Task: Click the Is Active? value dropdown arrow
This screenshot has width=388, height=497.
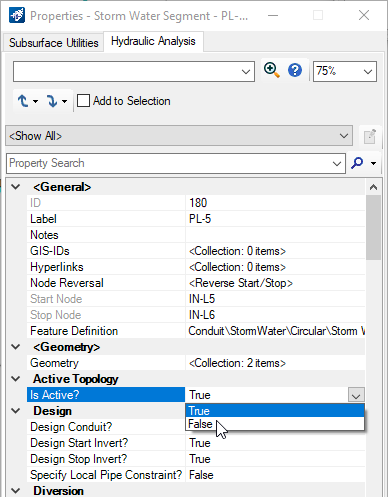Action: pyautogui.click(x=356, y=395)
